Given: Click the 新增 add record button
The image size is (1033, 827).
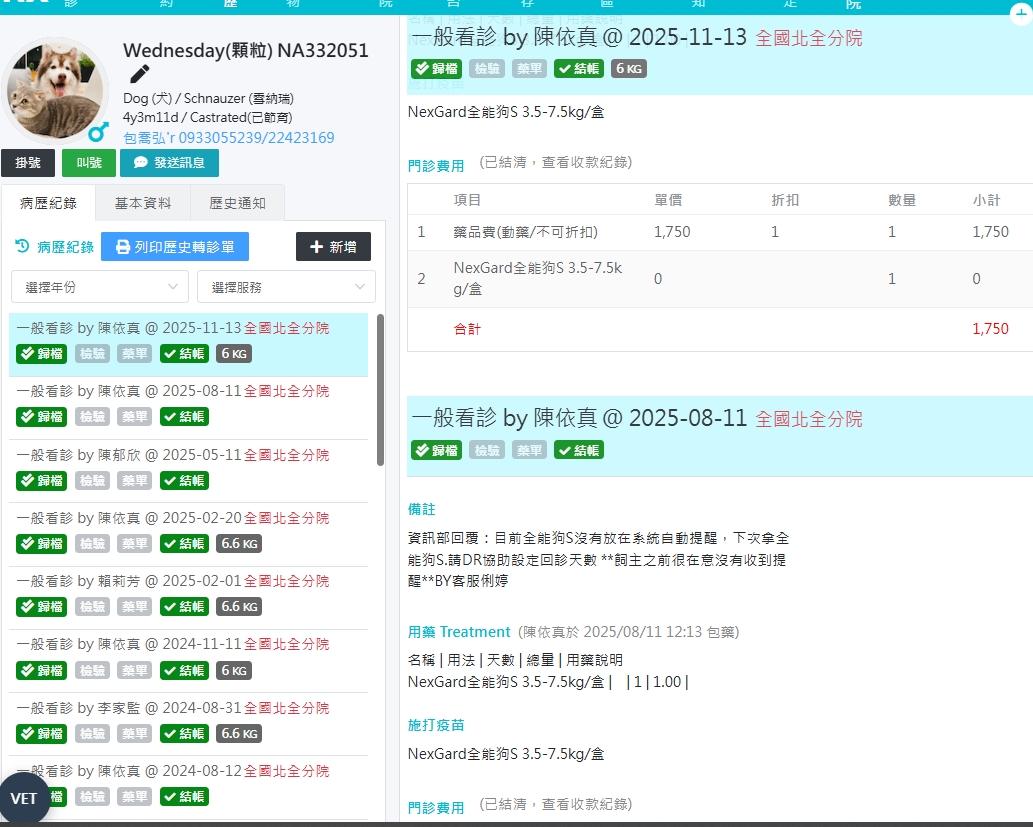Looking at the screenshot, I should pos(333,247).
